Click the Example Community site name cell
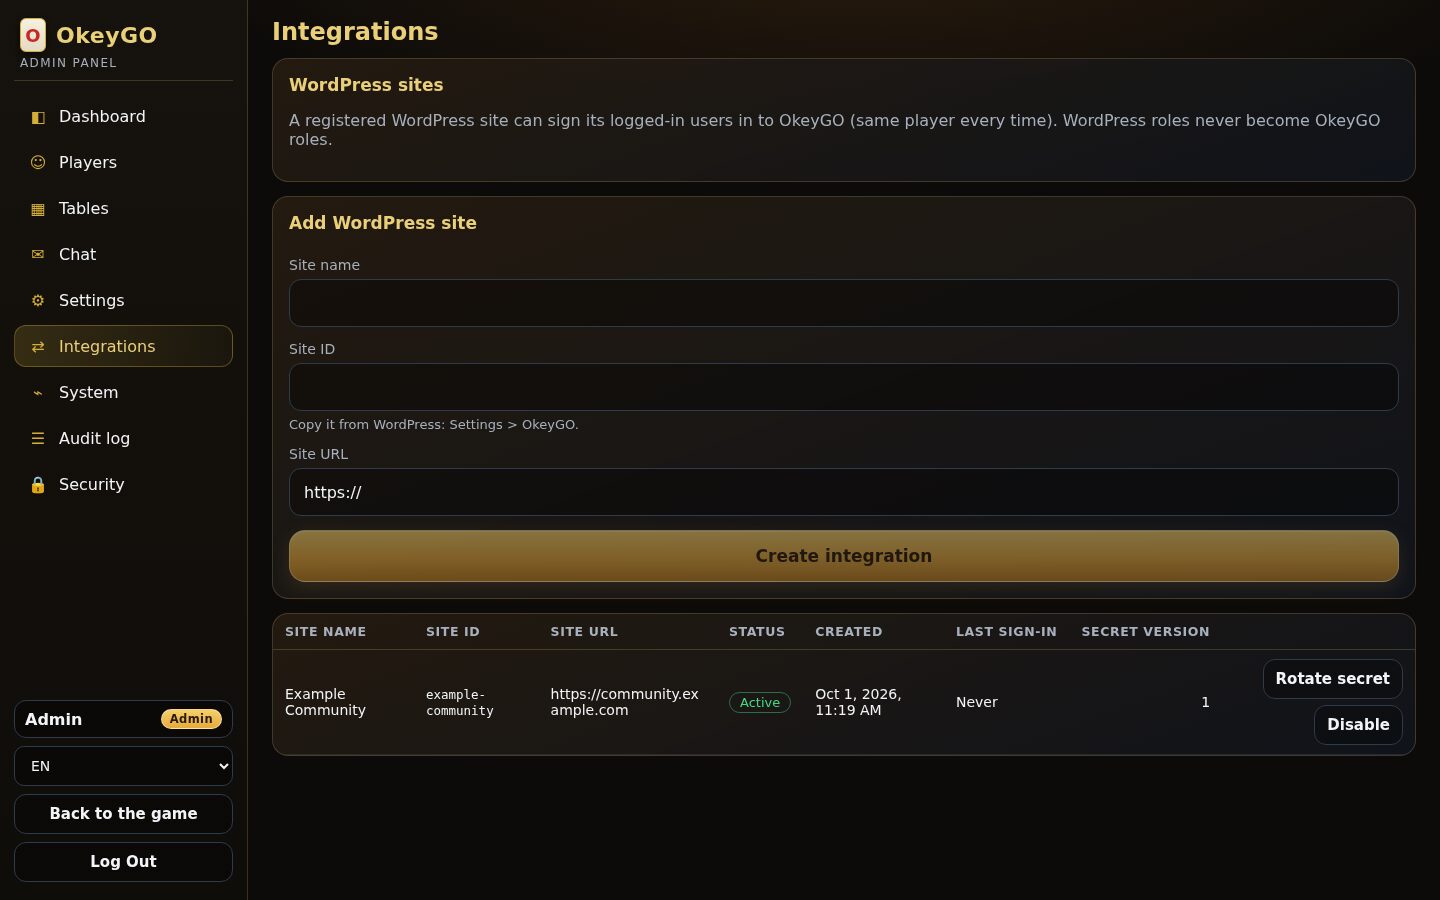Screen dimensions: 1440x900 326,702
